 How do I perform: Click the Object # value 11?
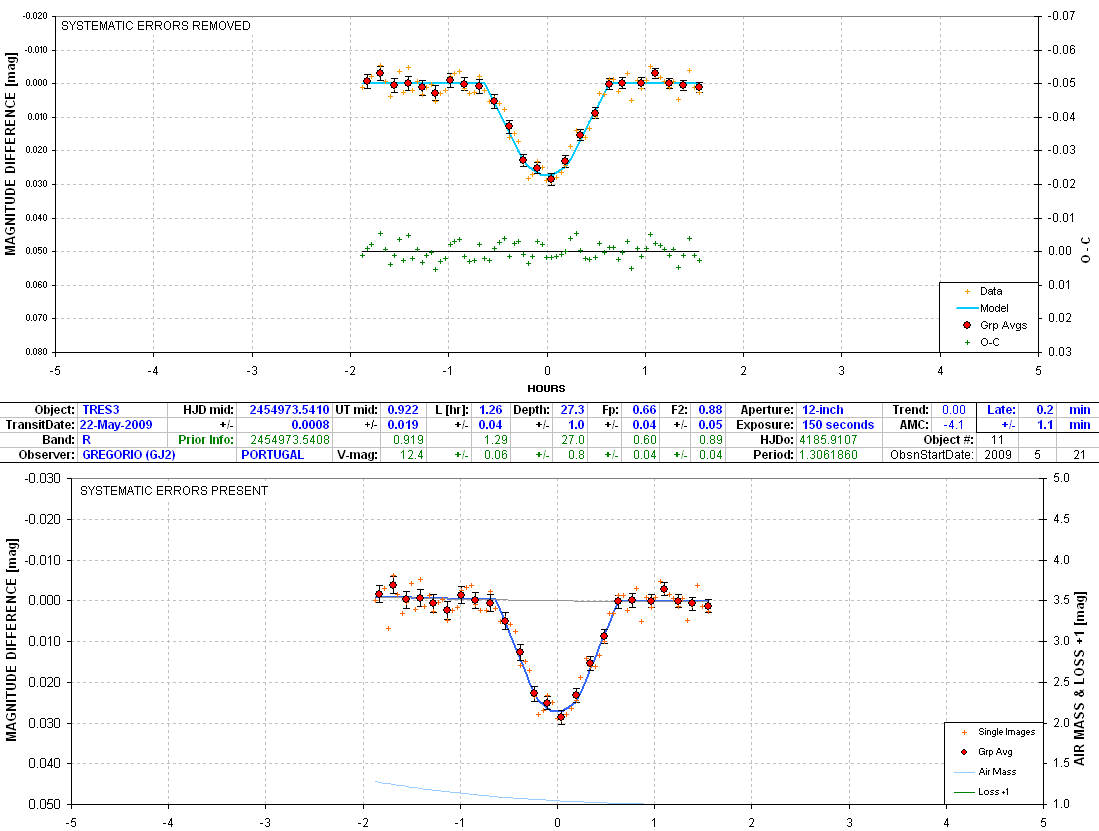997,439
